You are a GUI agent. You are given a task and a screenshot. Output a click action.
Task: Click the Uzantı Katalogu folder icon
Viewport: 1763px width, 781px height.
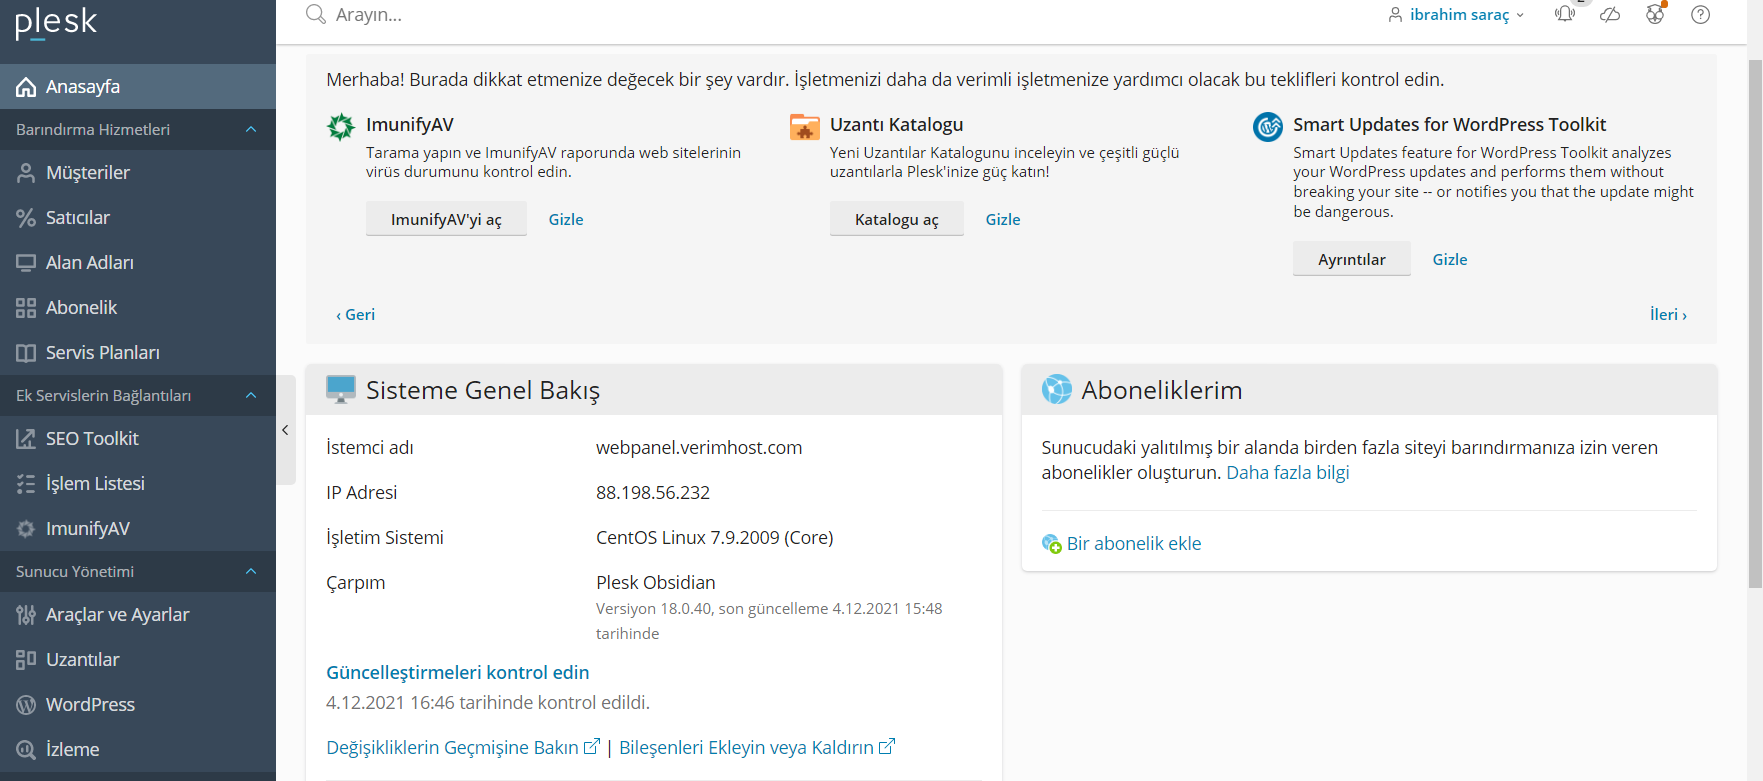coord(805,127)
